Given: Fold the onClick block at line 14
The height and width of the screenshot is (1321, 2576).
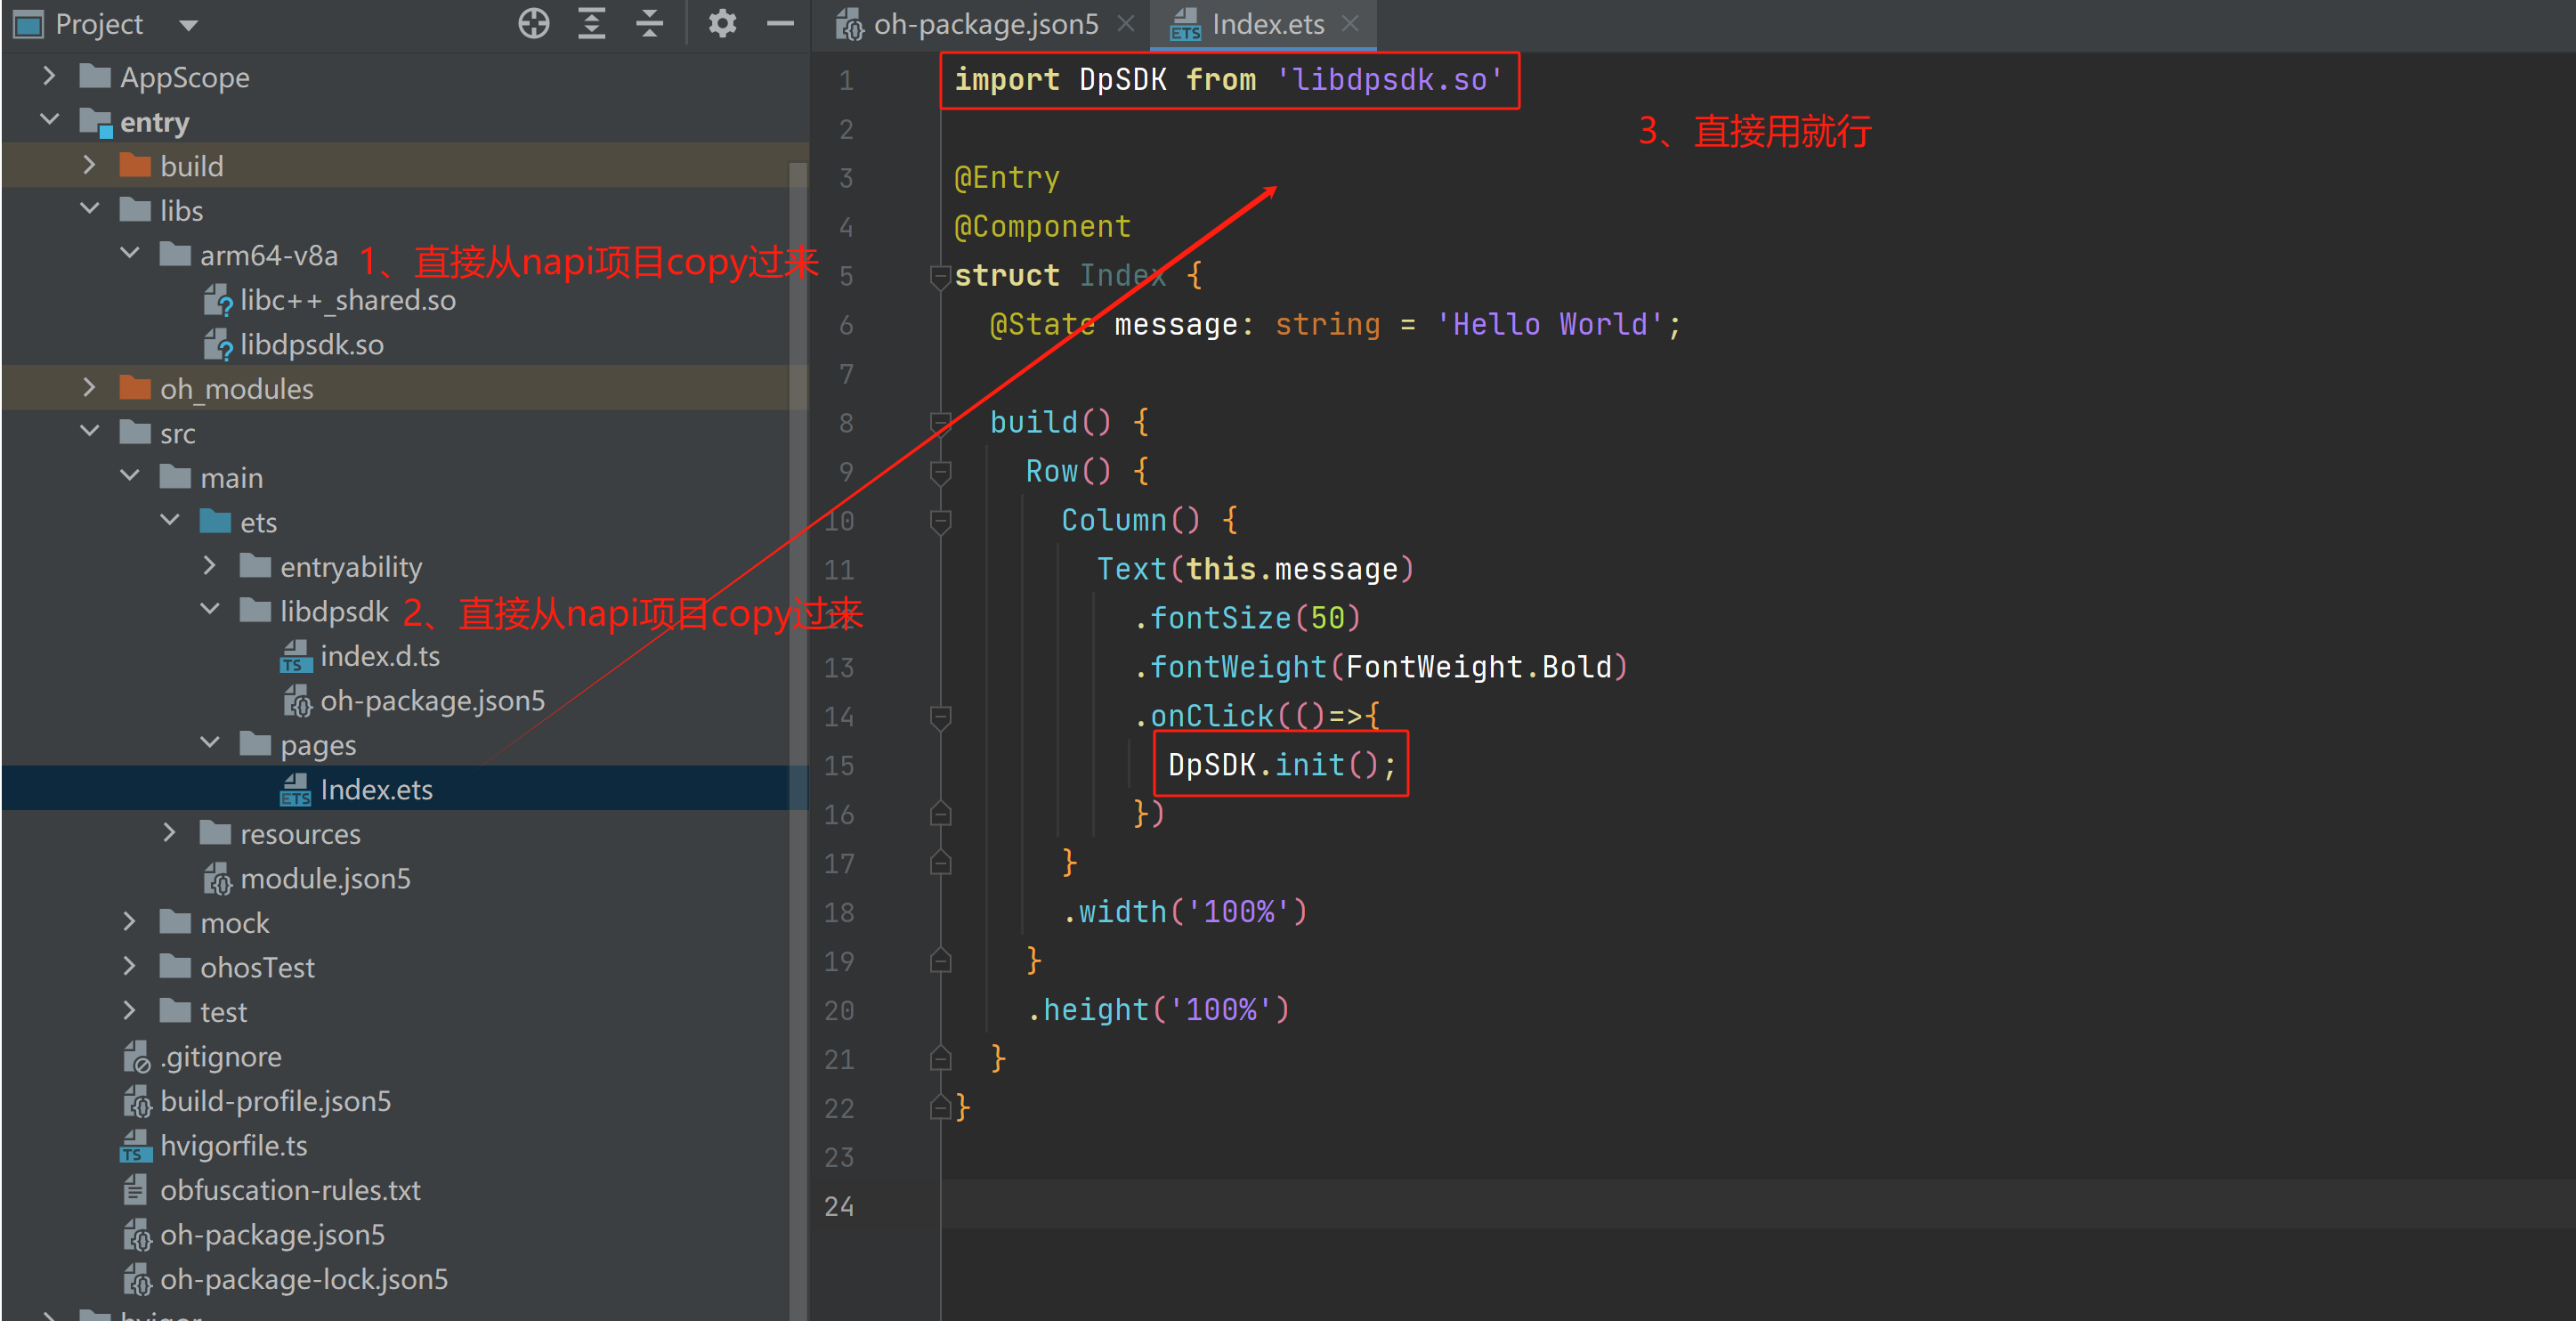Looking at the screenshot, I should click(x=940, y=717).
